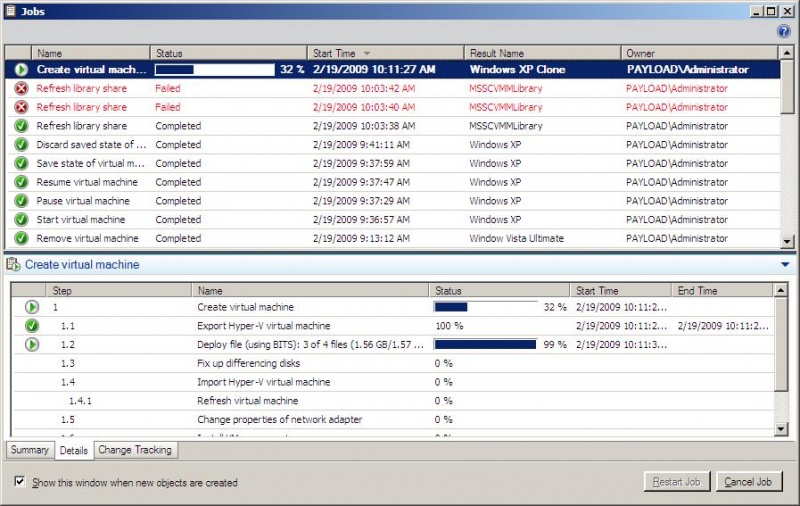The image size is (800, 506).
Task: Sort jobs by the Status column header
Action: 228,53
